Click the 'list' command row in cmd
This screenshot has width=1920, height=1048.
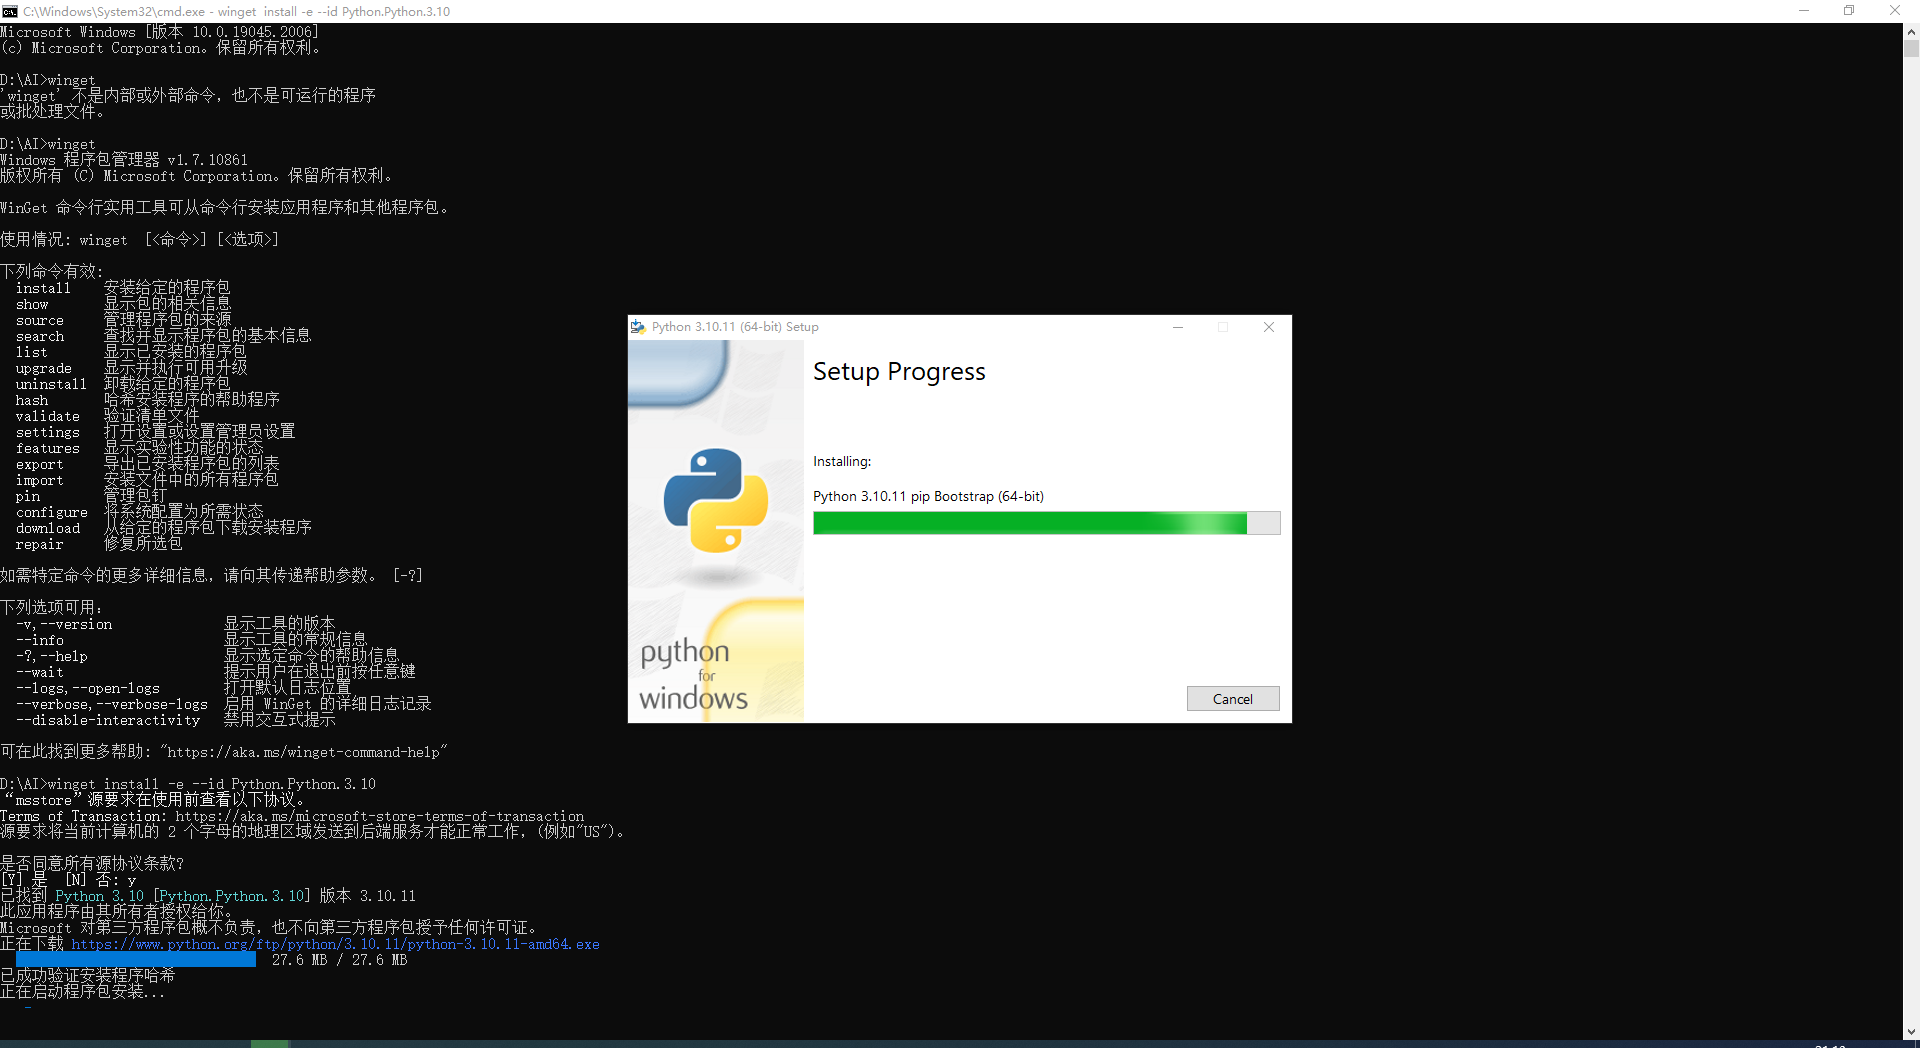(x=131, y=352)
